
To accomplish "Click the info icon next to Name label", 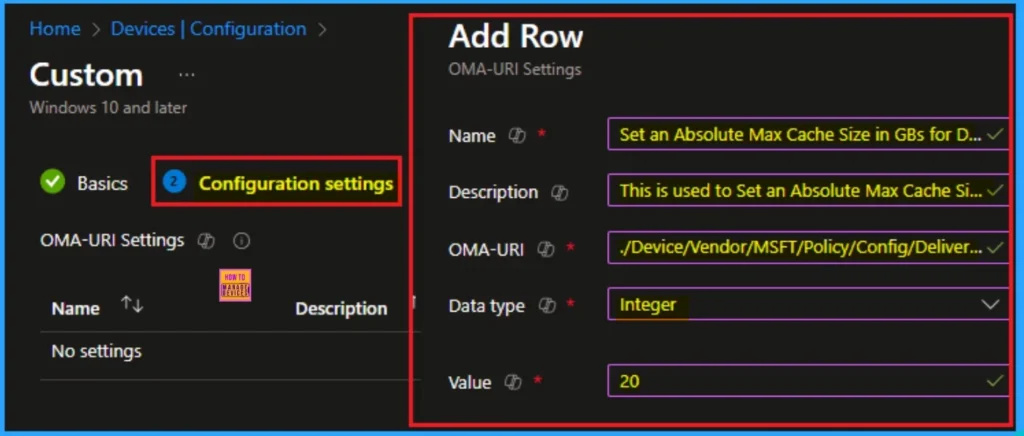I will point(517,135).
